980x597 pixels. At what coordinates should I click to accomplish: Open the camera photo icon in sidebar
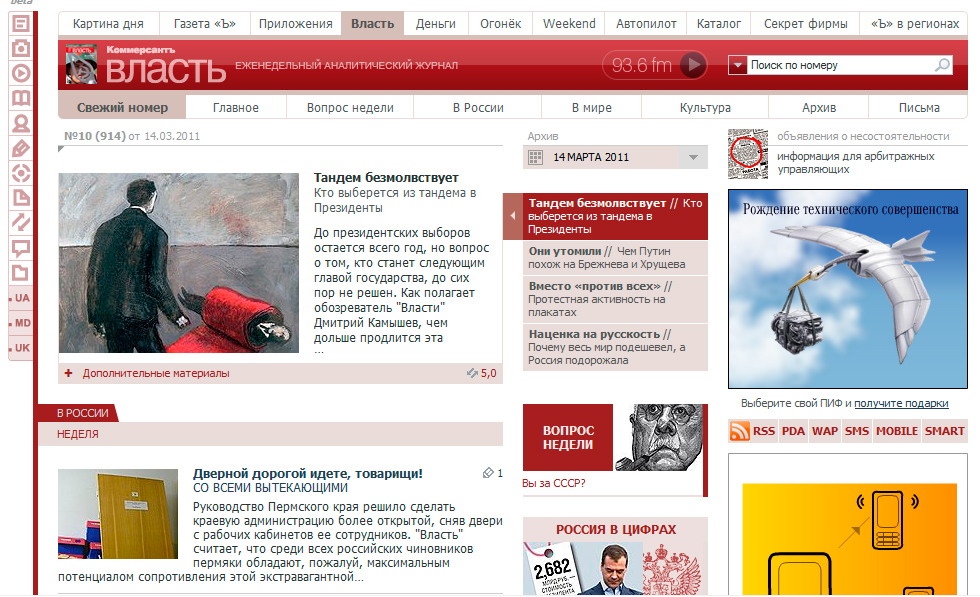point(21,48)
